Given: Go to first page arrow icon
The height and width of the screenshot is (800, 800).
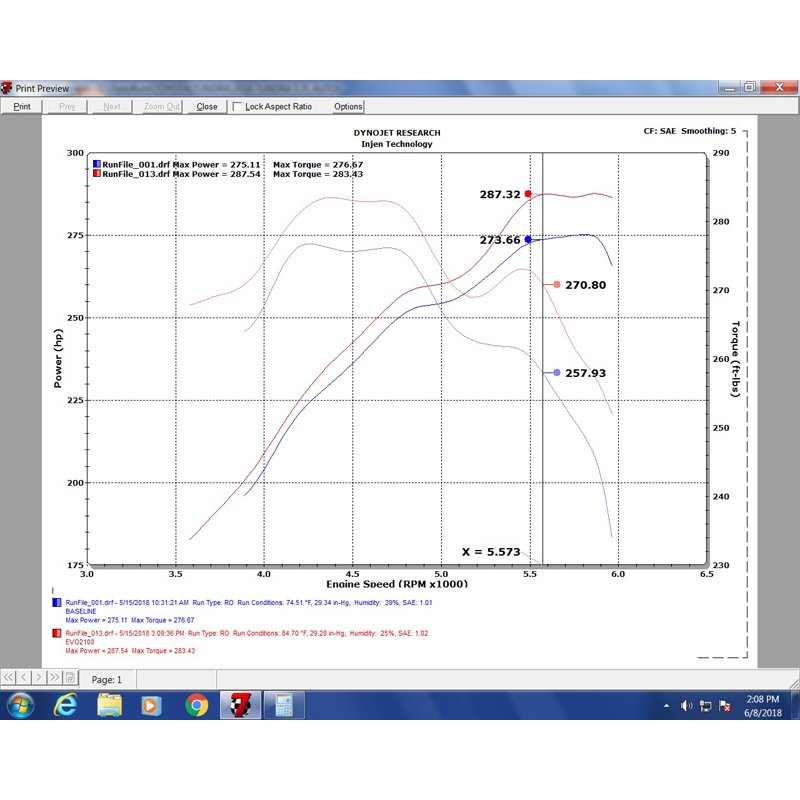Looking at the screenshot, I should [x=9, y=677].
